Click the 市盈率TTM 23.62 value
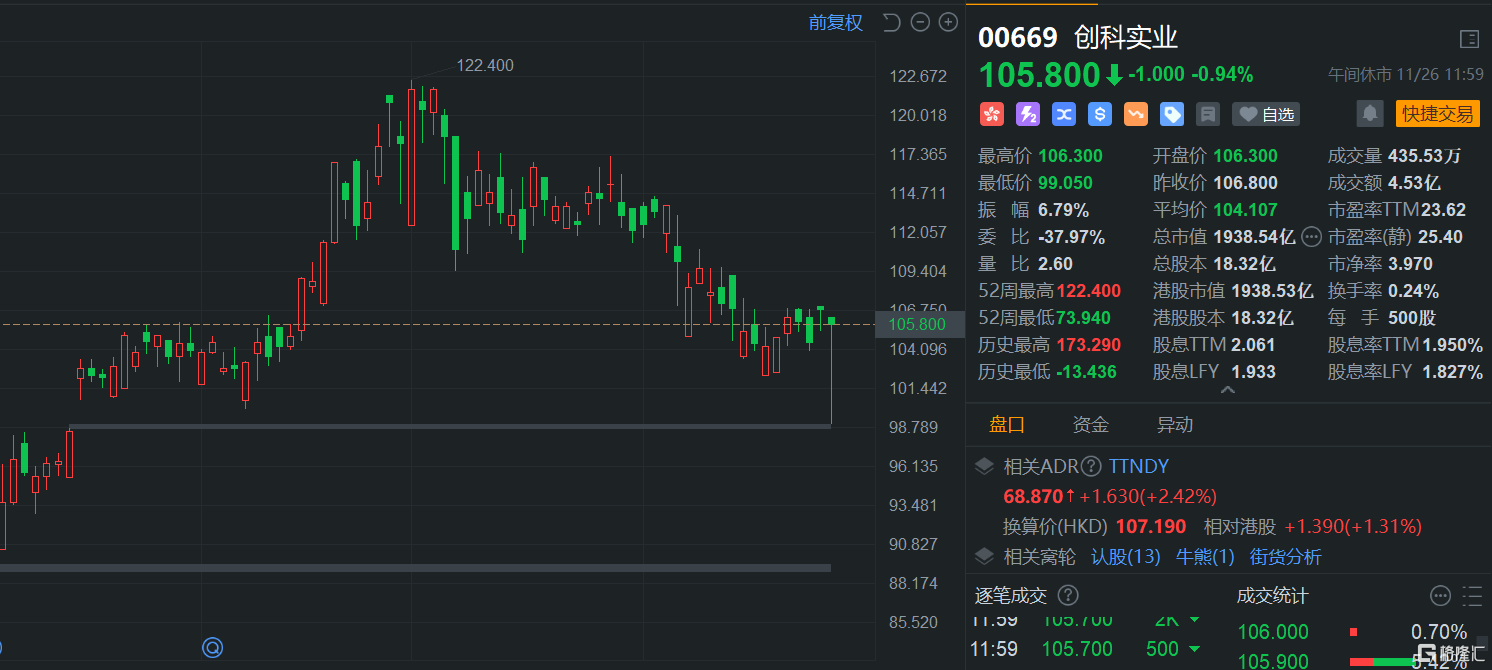The width and height of the screenshot is (1492, 670). [x=1442, y=210]
